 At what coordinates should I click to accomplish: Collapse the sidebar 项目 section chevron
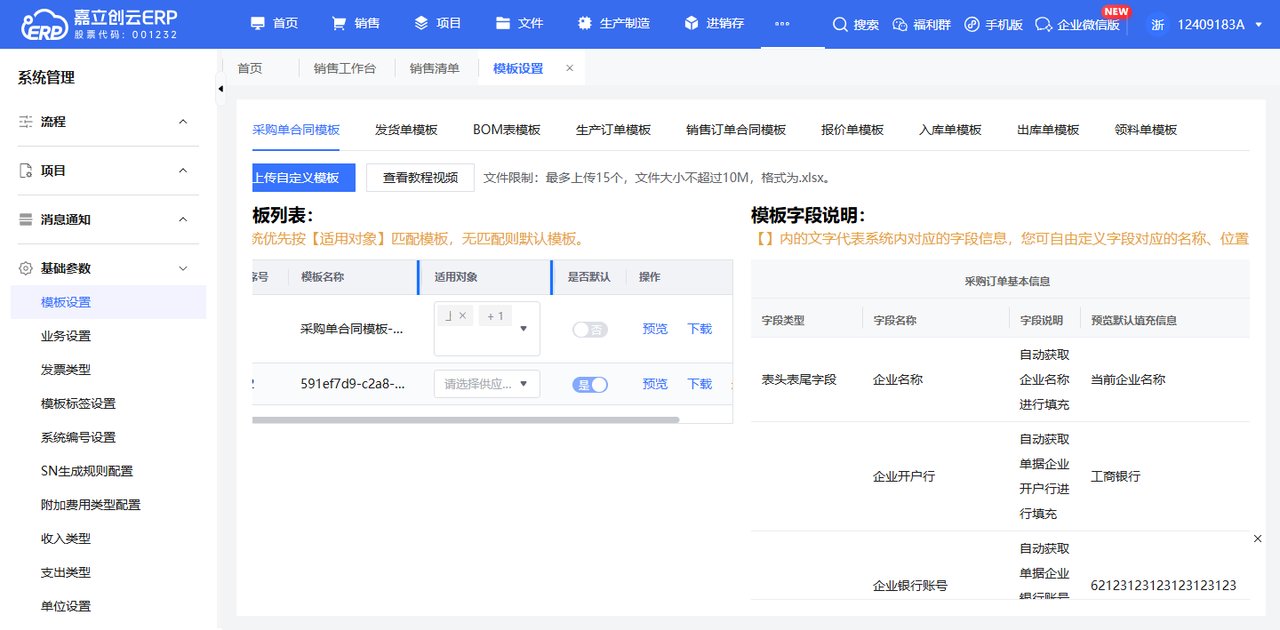(x=183, y=171)
